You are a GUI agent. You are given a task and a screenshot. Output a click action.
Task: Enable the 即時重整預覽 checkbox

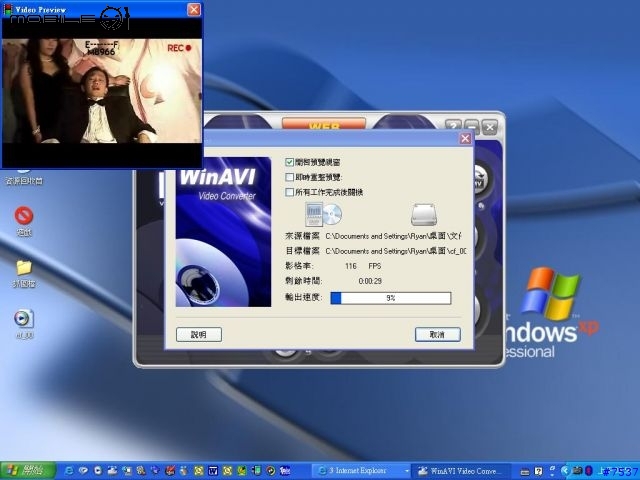tap(289, 177)
